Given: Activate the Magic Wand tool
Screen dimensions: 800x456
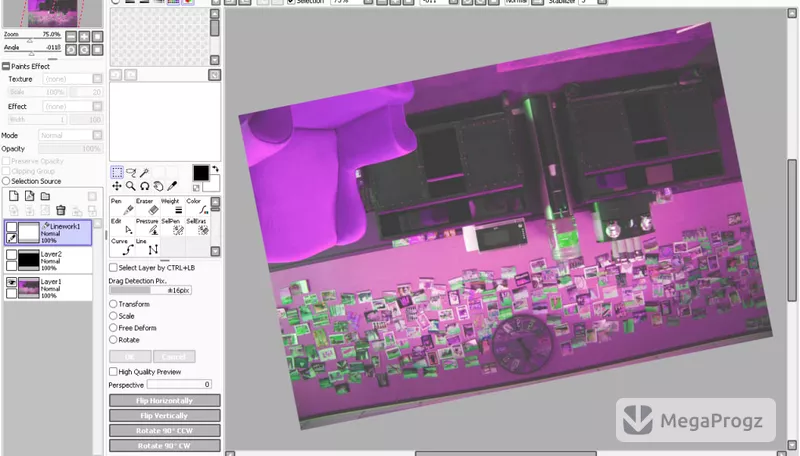Looking at the screenshot, I should (144, 172).
